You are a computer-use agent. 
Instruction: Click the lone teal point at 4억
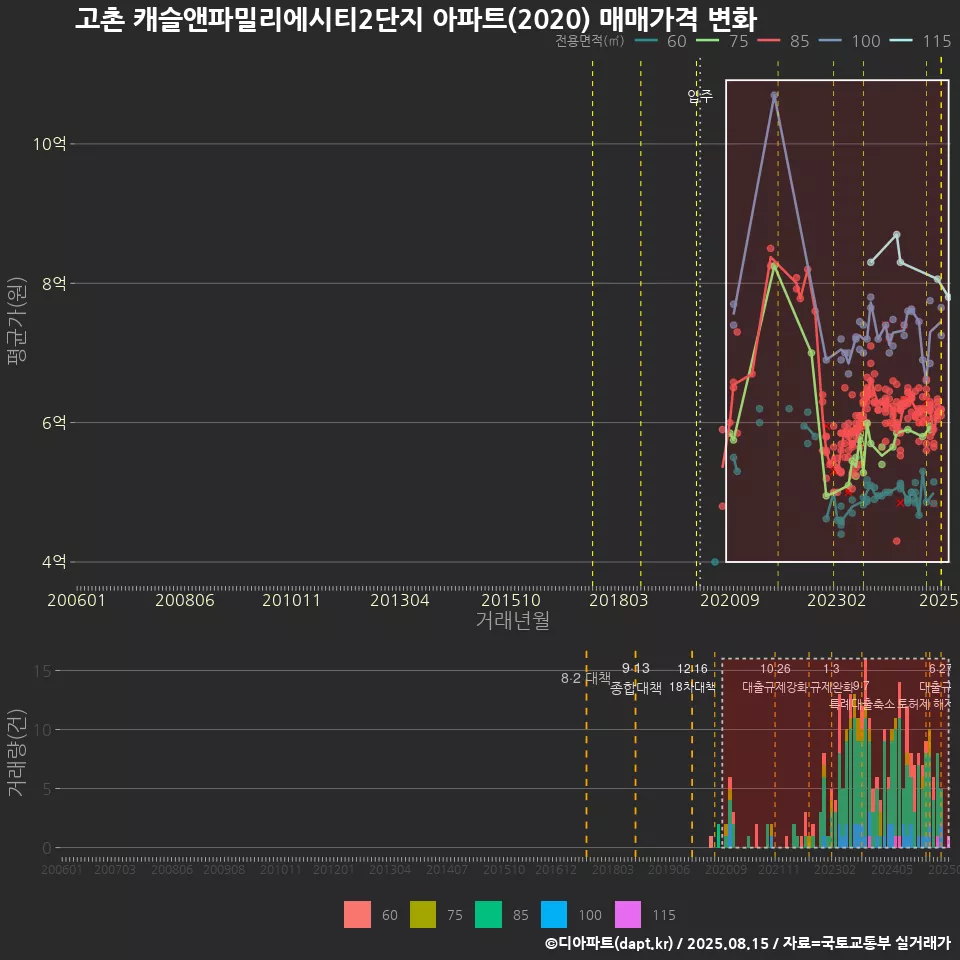point(715,561)
